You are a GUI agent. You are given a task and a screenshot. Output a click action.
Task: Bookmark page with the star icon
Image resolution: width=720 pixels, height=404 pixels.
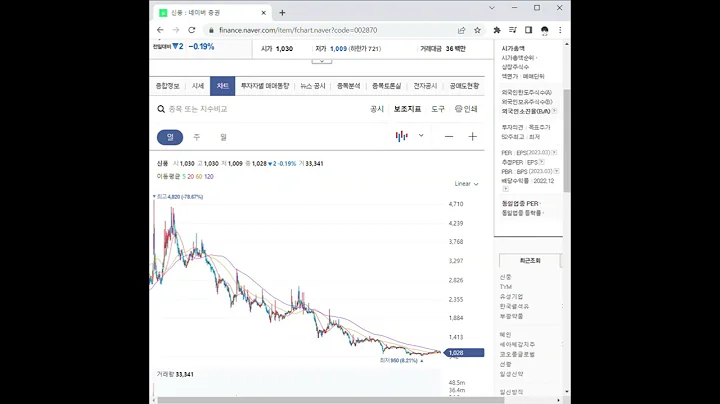[x=478, y=30]
